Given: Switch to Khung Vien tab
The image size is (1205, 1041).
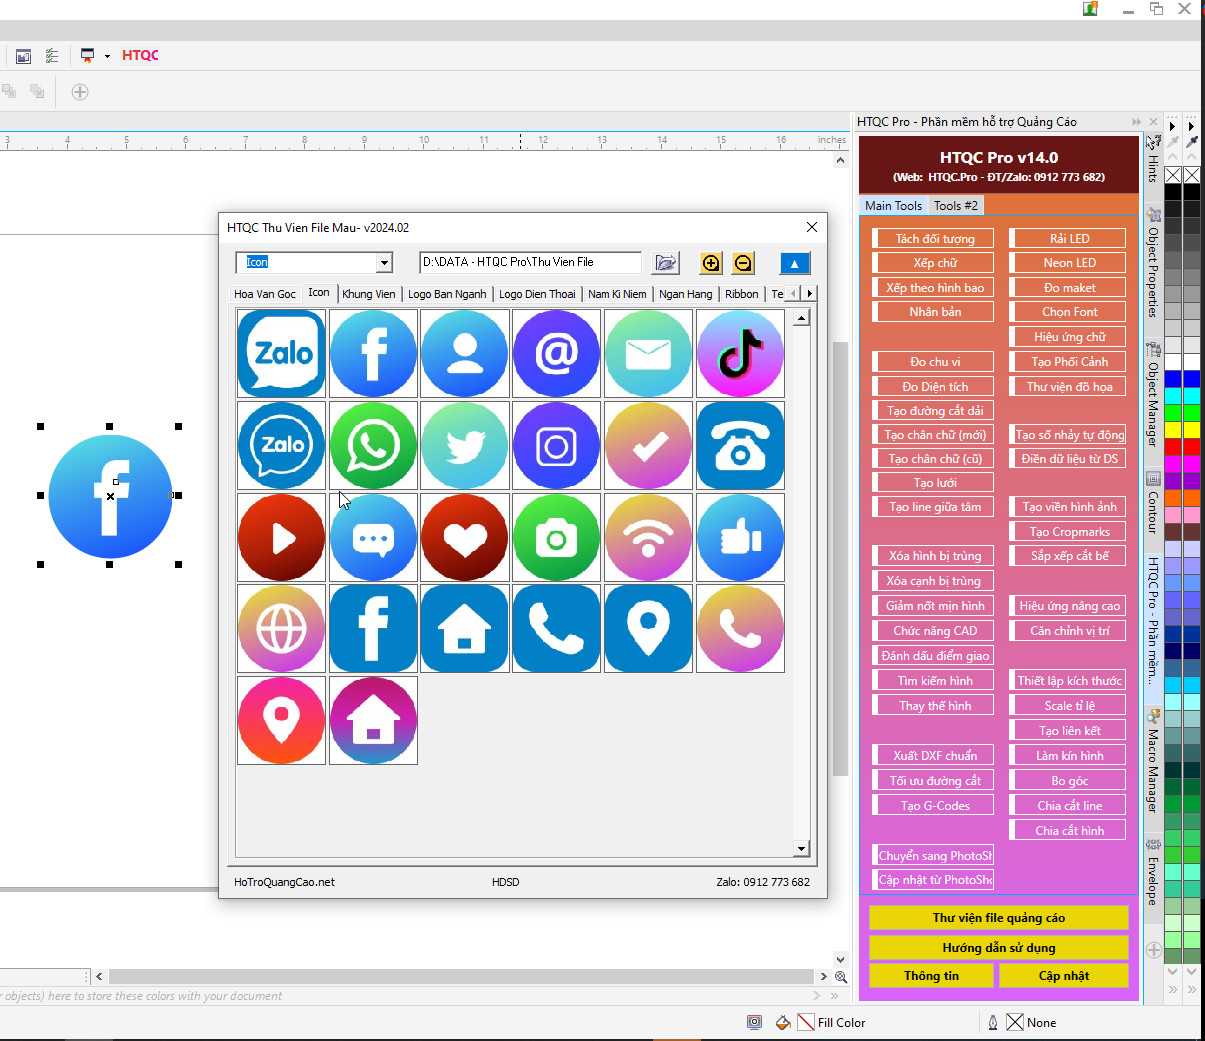Looking at the screenshot, I should point(369,294).
